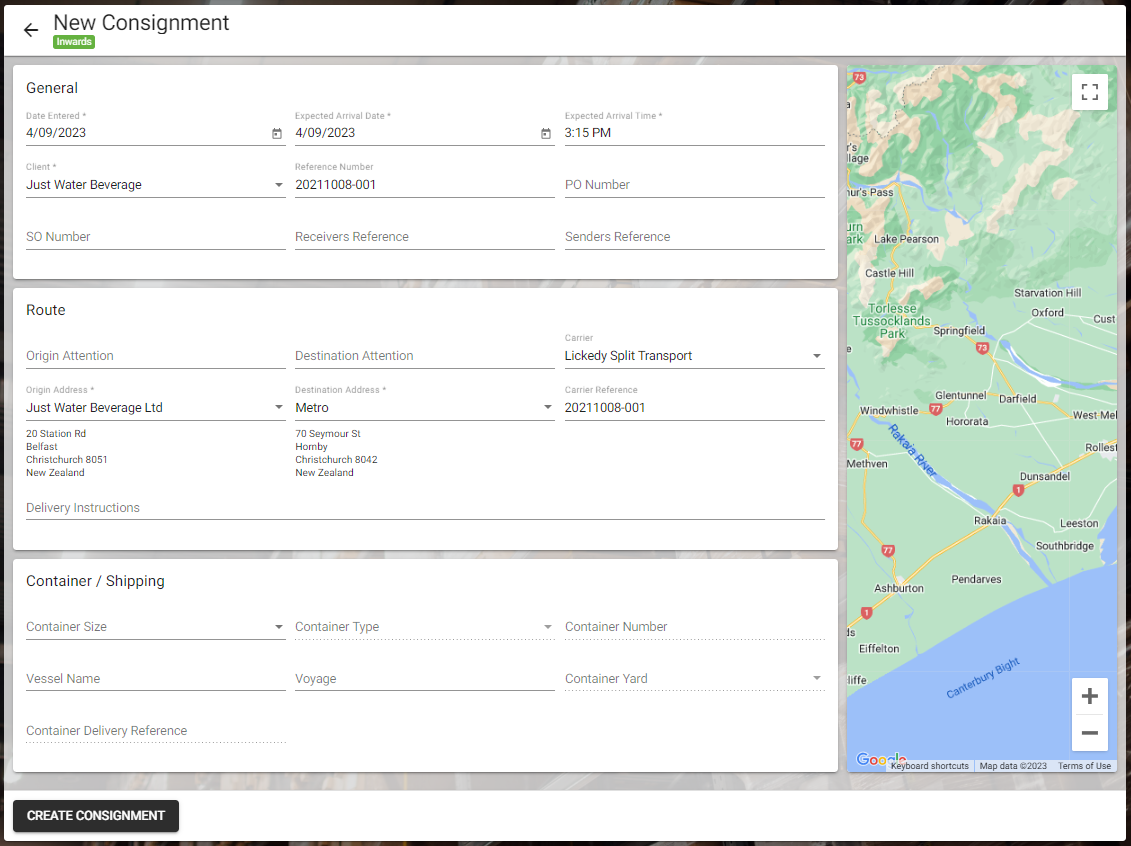
Task: Open the map Terms of Use link
Action: pos(1084,765)
